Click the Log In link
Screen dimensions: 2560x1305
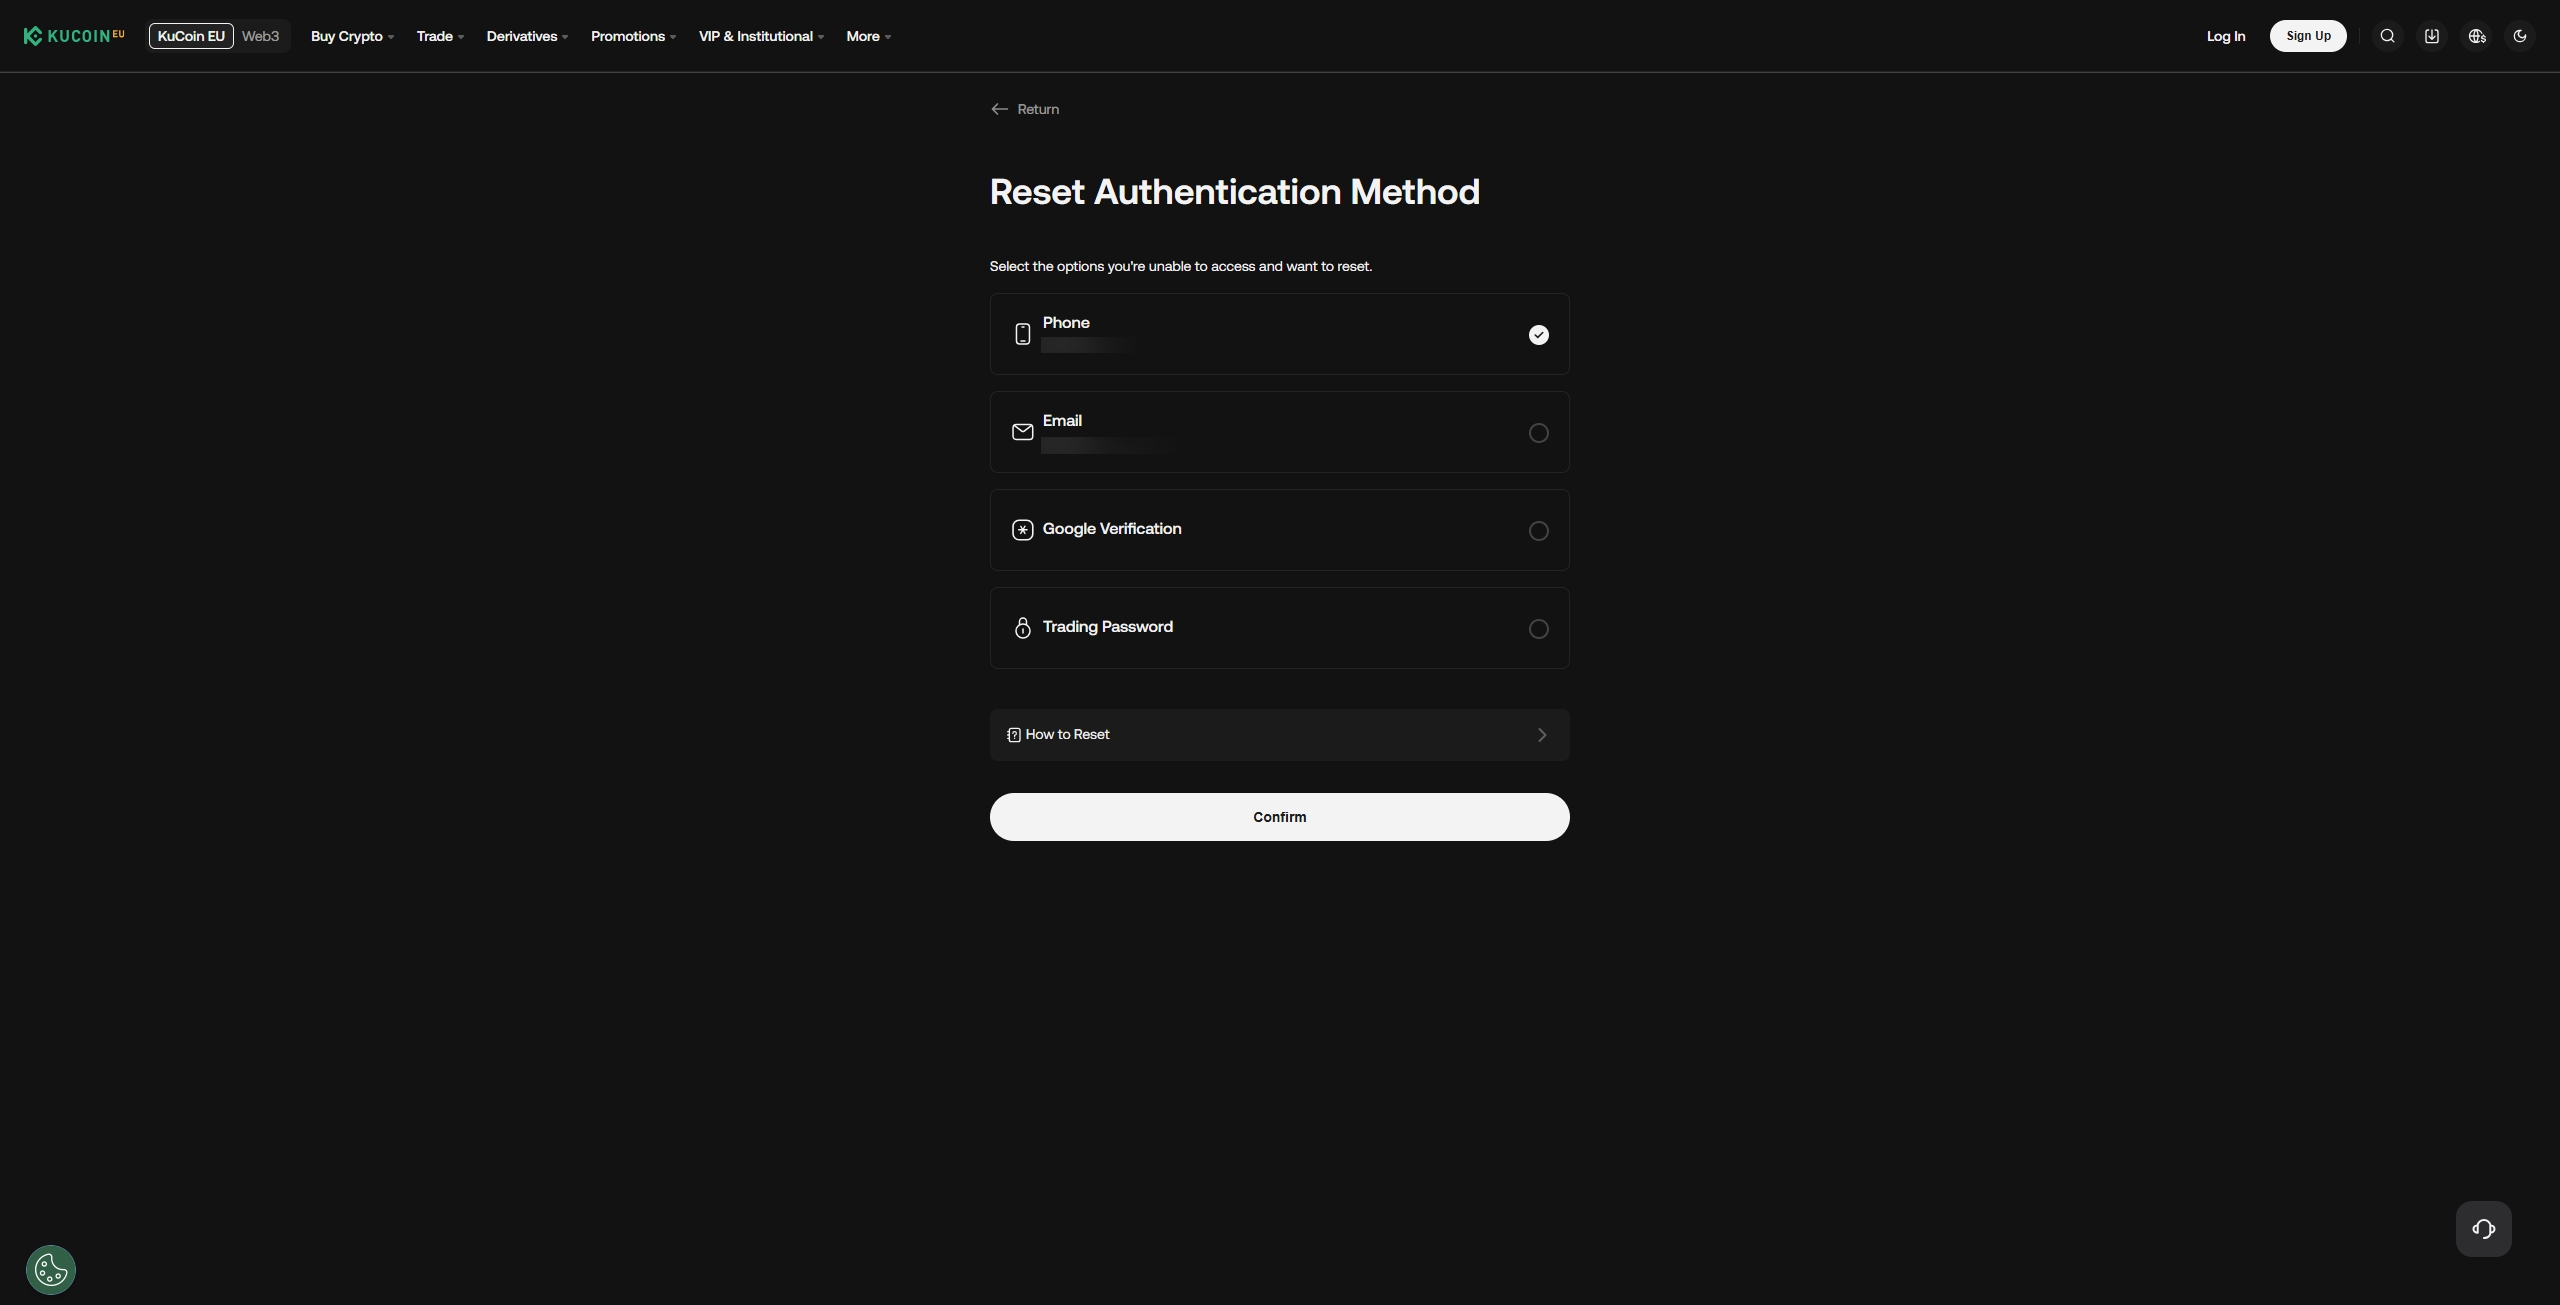pyautogui.click(x=2225, y=36)
